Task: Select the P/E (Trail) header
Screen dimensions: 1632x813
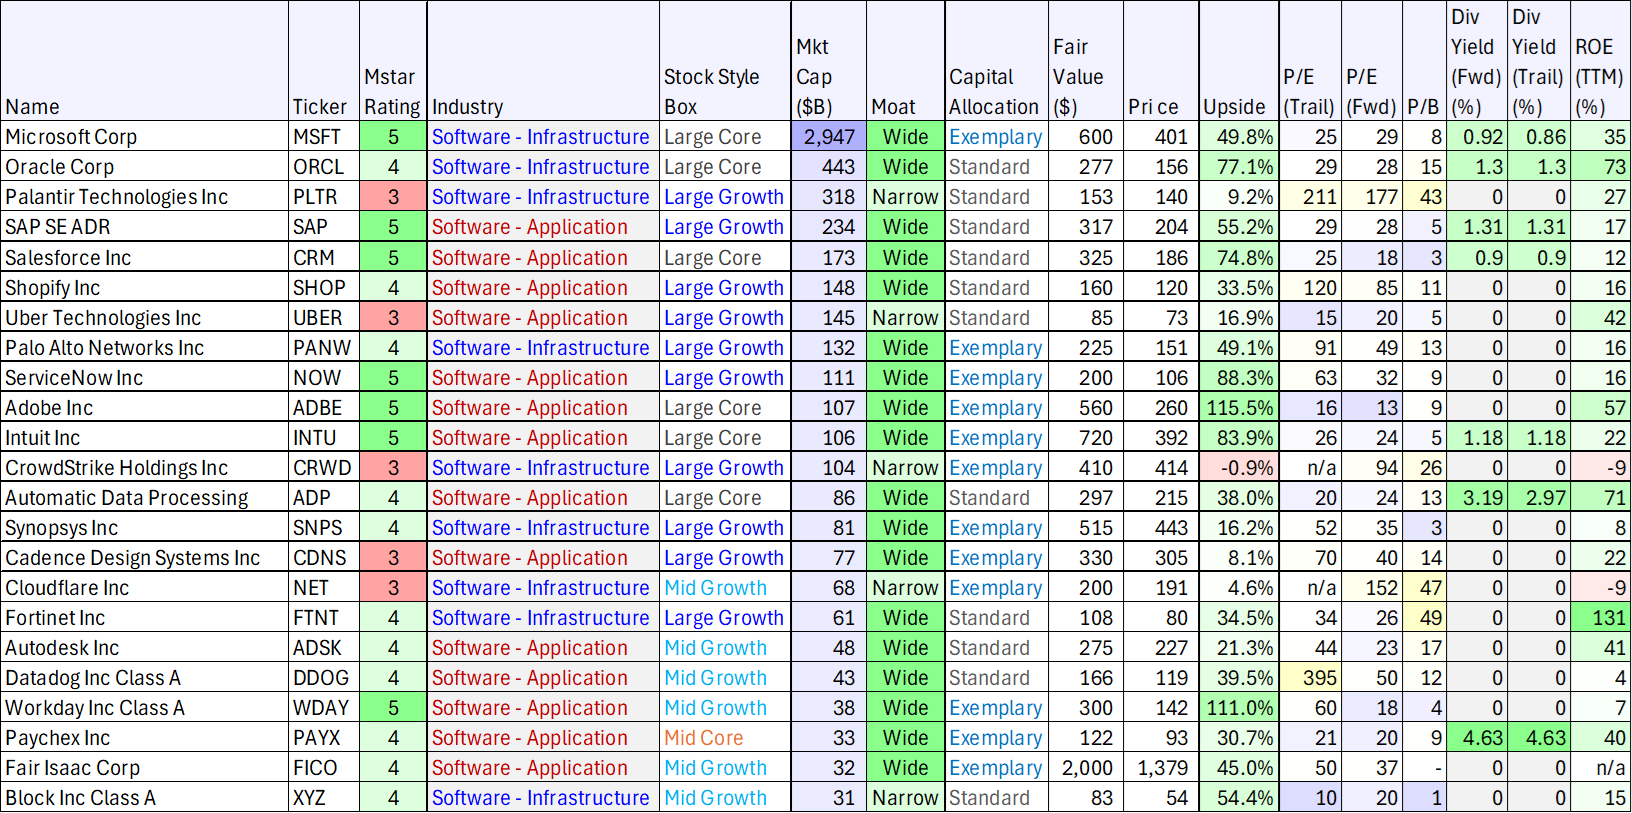Action: pos(1310,61)
